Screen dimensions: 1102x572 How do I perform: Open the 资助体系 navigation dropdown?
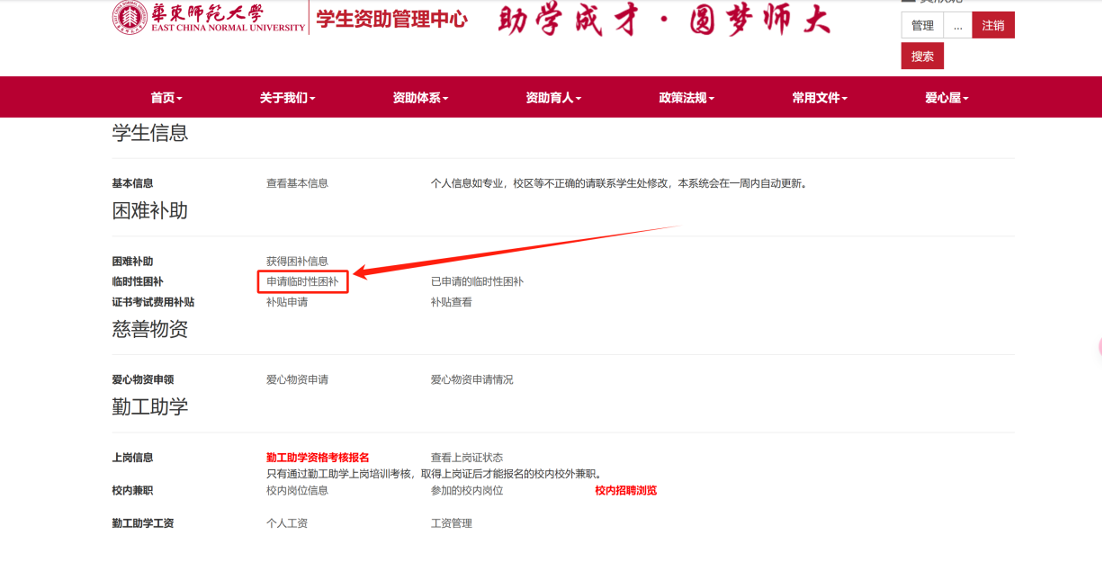[420, 98]
